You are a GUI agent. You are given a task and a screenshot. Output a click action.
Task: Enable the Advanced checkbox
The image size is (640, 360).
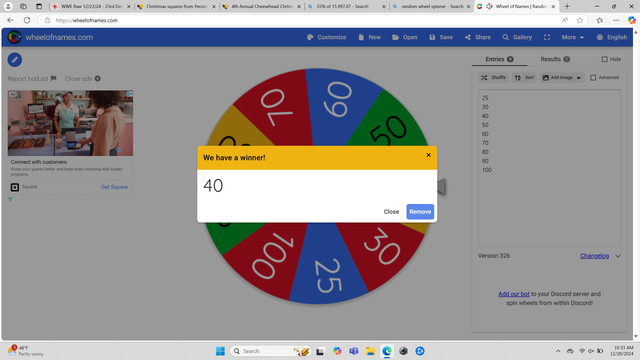tap(593, 78)
